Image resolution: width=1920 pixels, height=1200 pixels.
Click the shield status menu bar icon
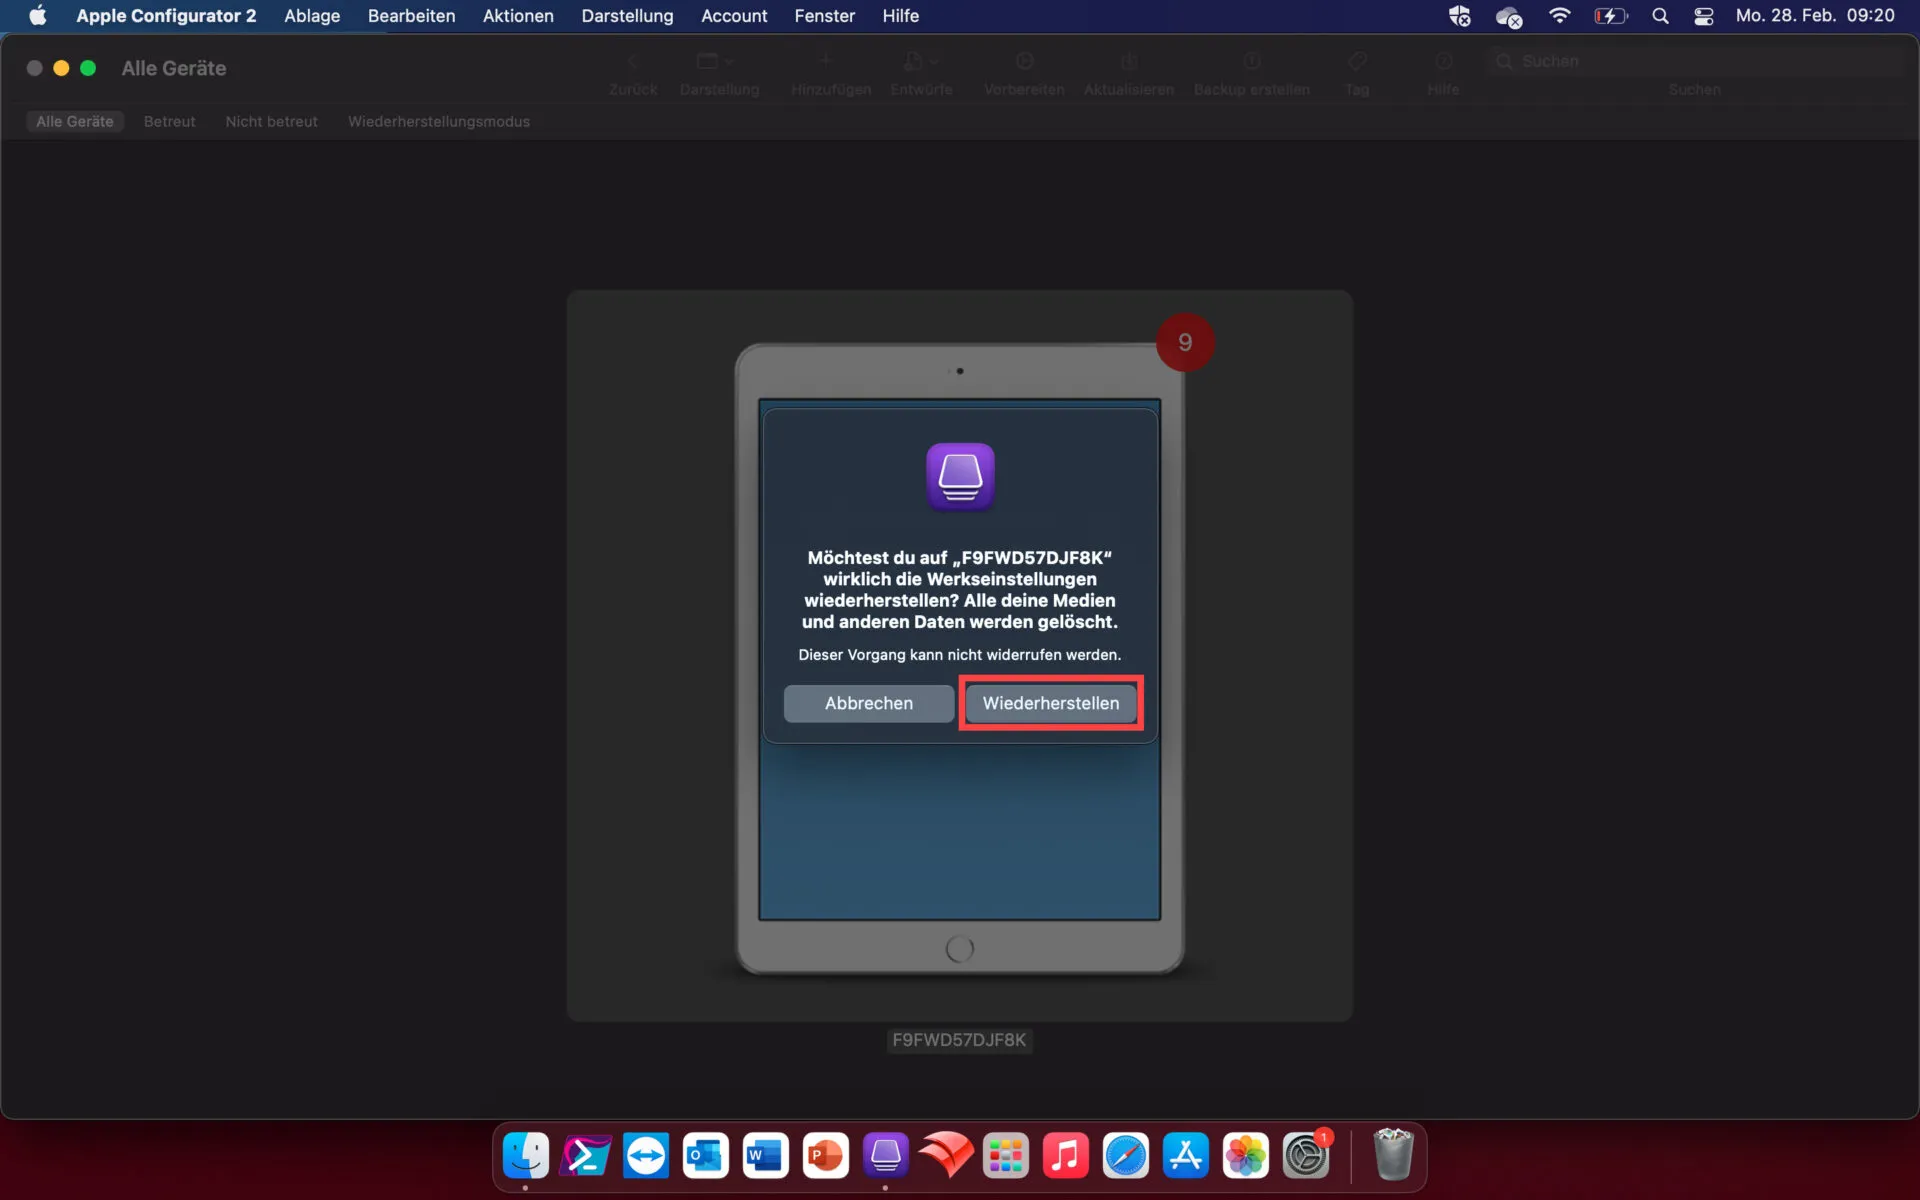[1460, 16]
